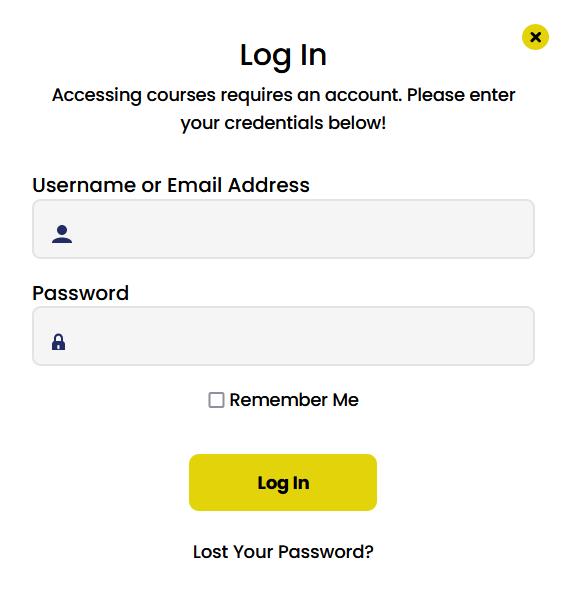This screenshot has width=566, height=595.
Task: Click the person icon in the username field
Action: tap(62, 234)
